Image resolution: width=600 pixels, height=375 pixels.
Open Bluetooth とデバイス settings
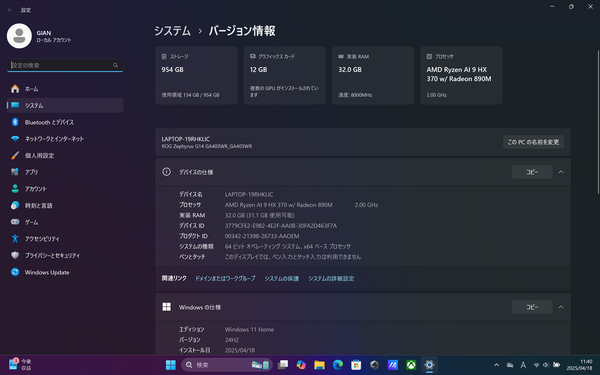tap(65, 122)
